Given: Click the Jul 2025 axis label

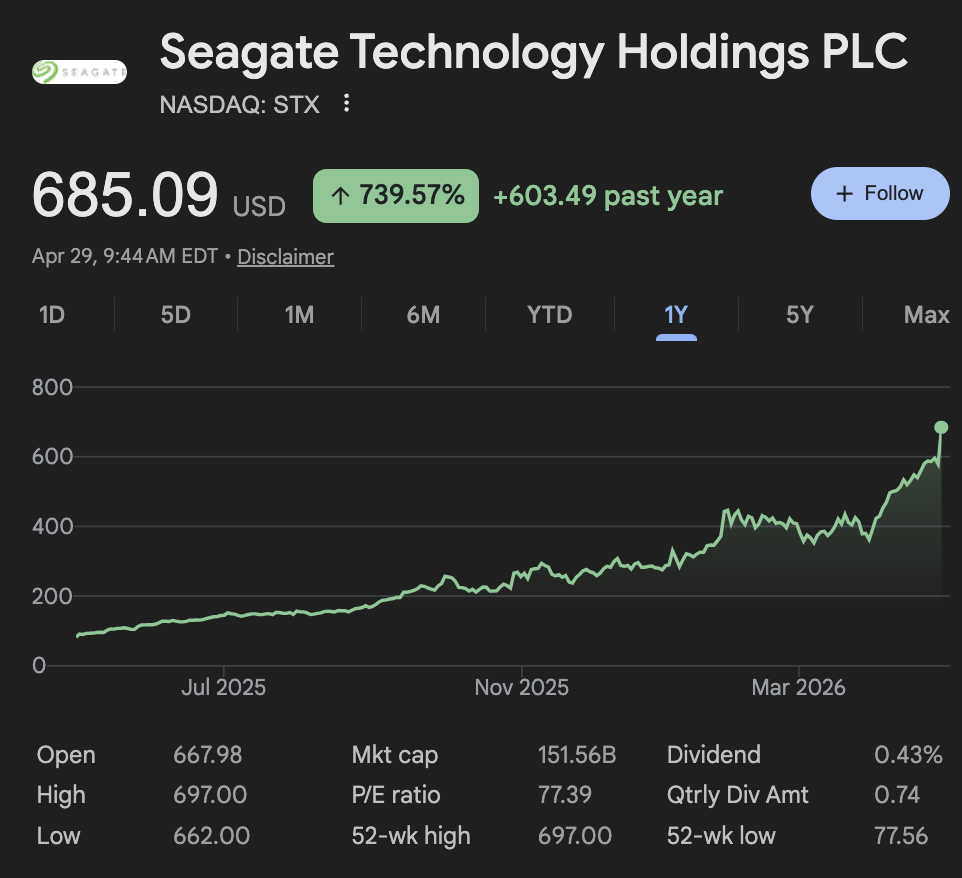Looking at the screenshot, I should (224, 687).
